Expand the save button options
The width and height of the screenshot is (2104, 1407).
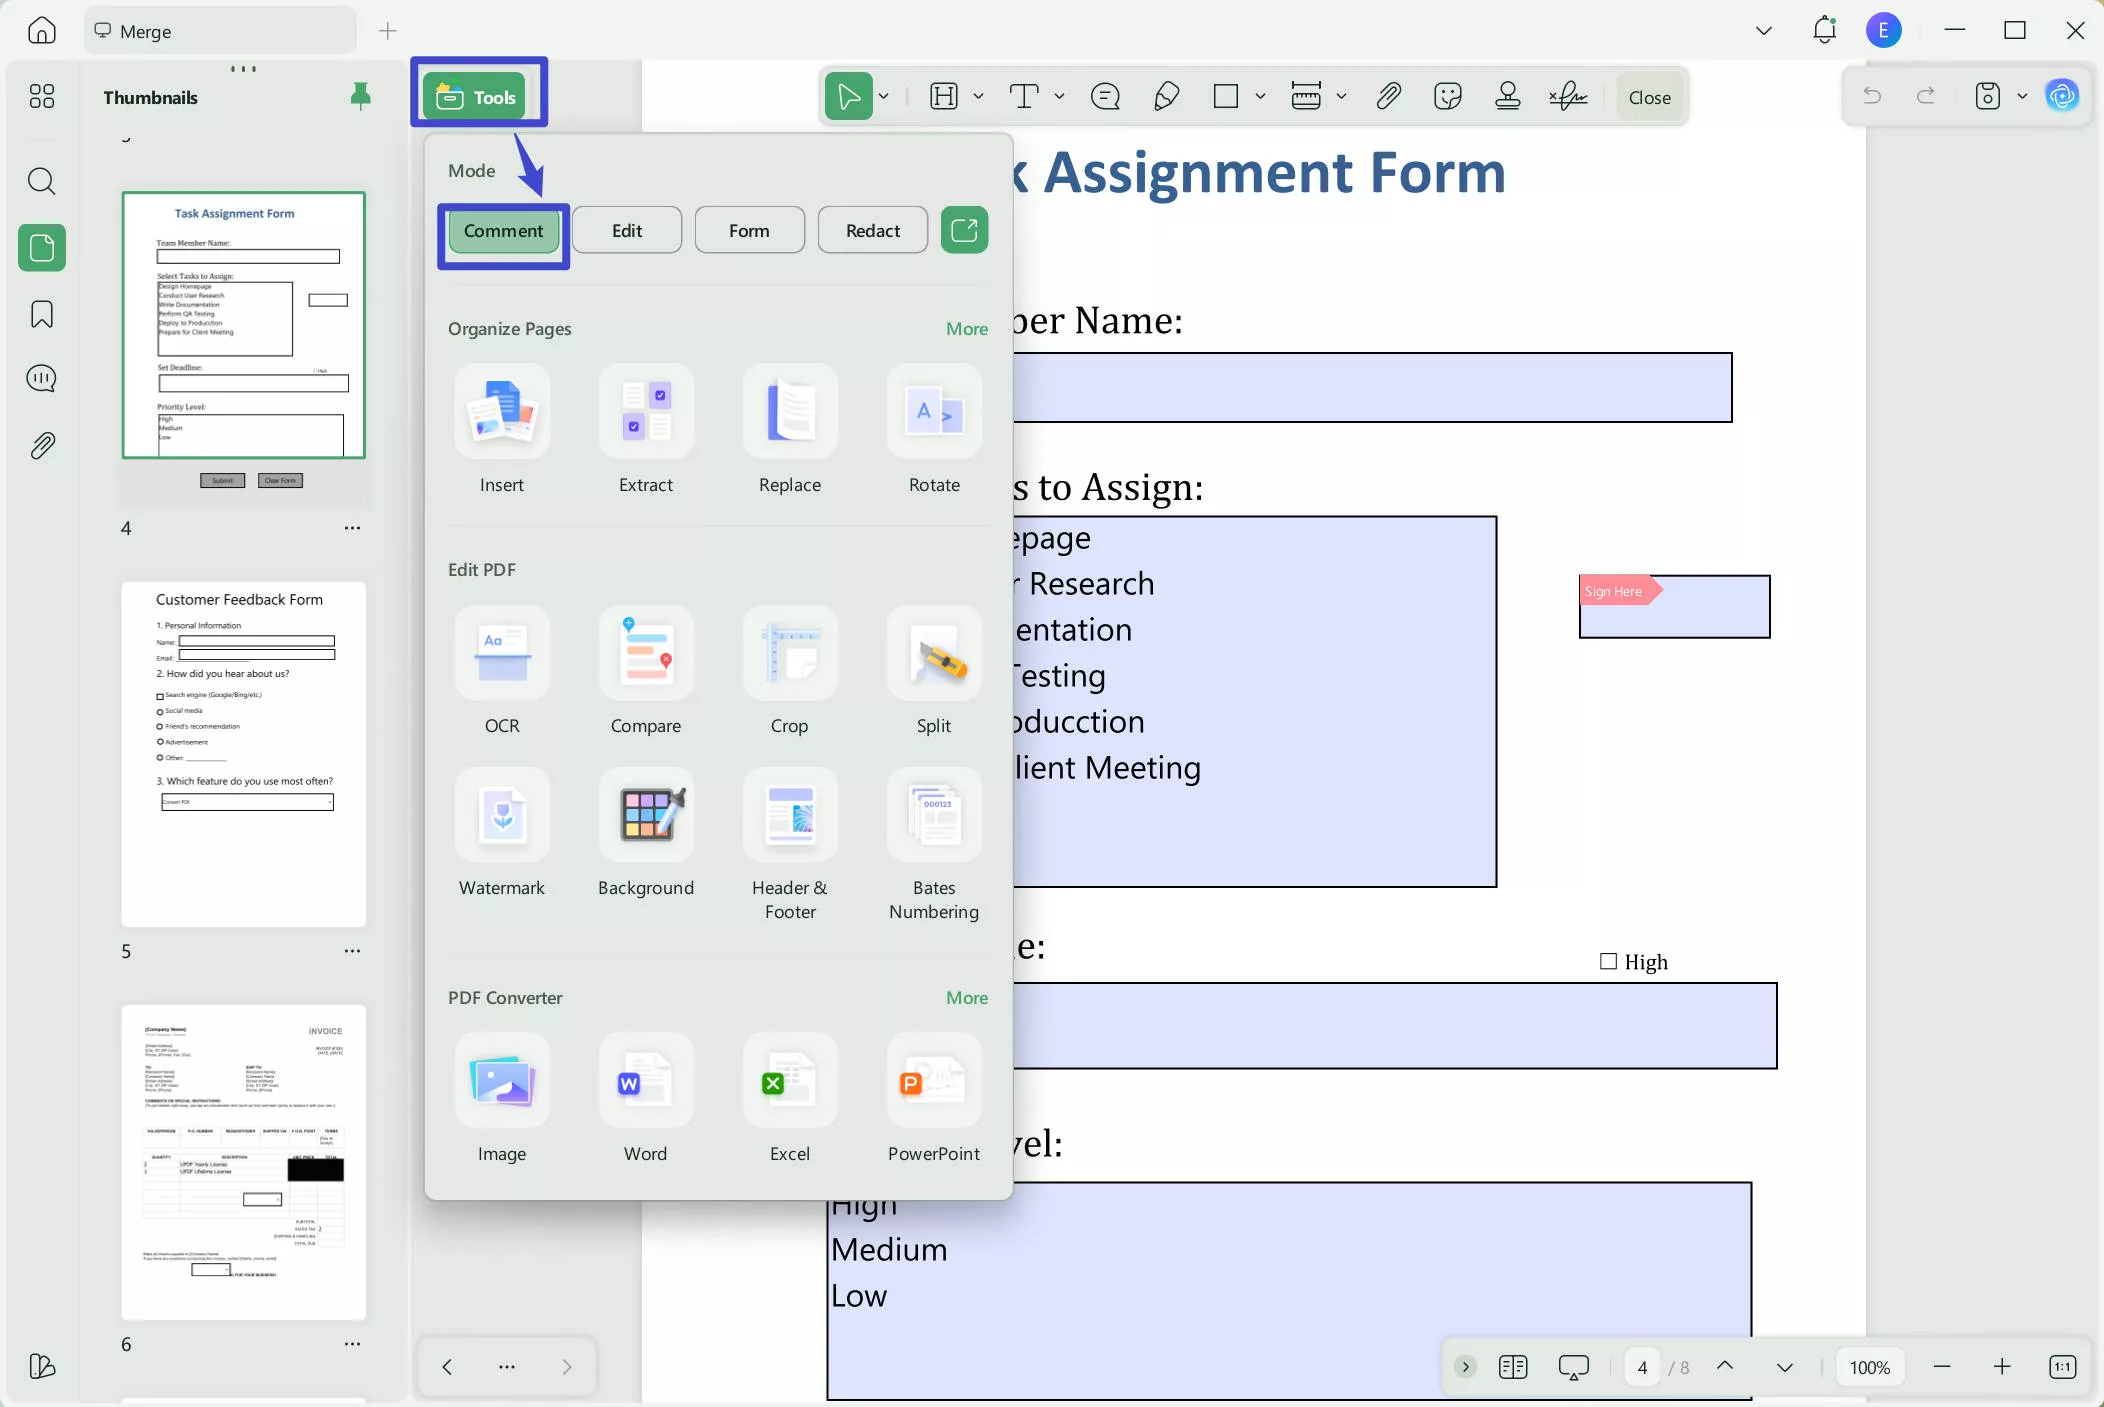[x=2022, y=96]
